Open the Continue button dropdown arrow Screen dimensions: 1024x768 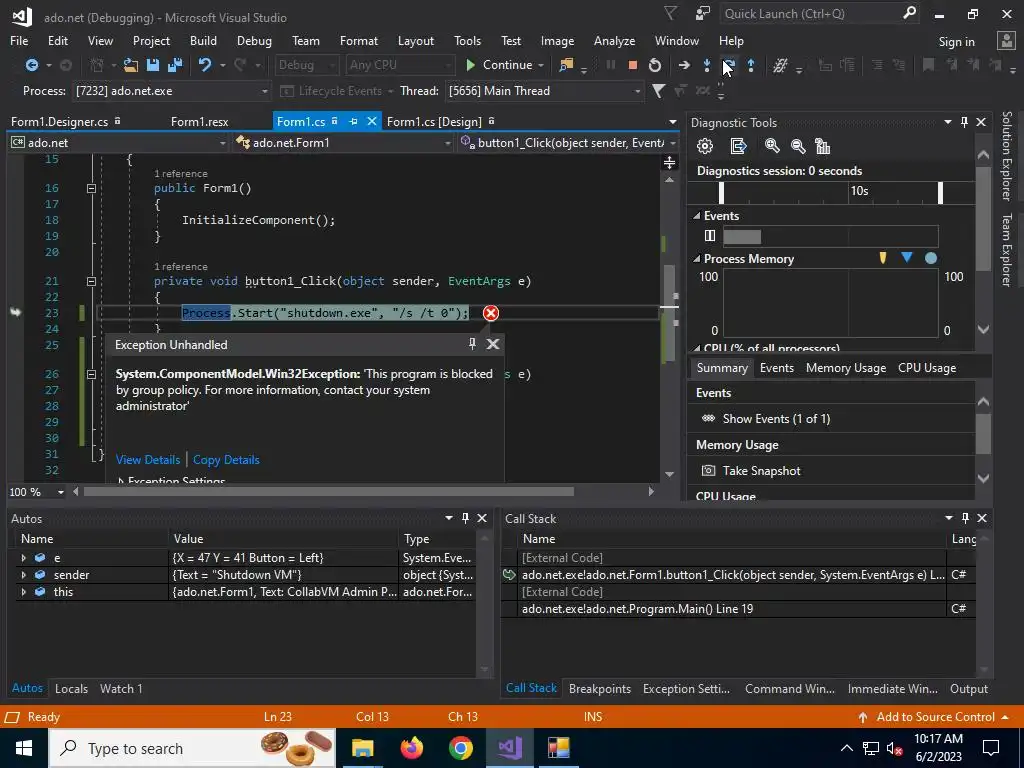pos(541,65)
